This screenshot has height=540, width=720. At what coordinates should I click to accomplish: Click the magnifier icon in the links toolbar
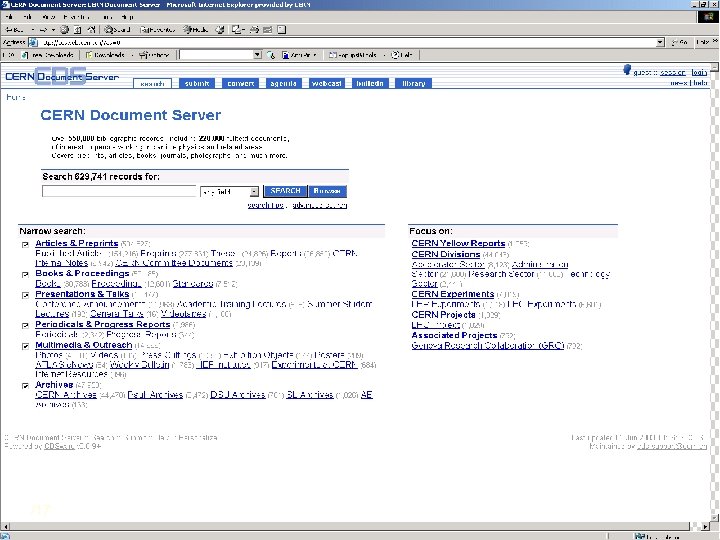tap(271, 55)
